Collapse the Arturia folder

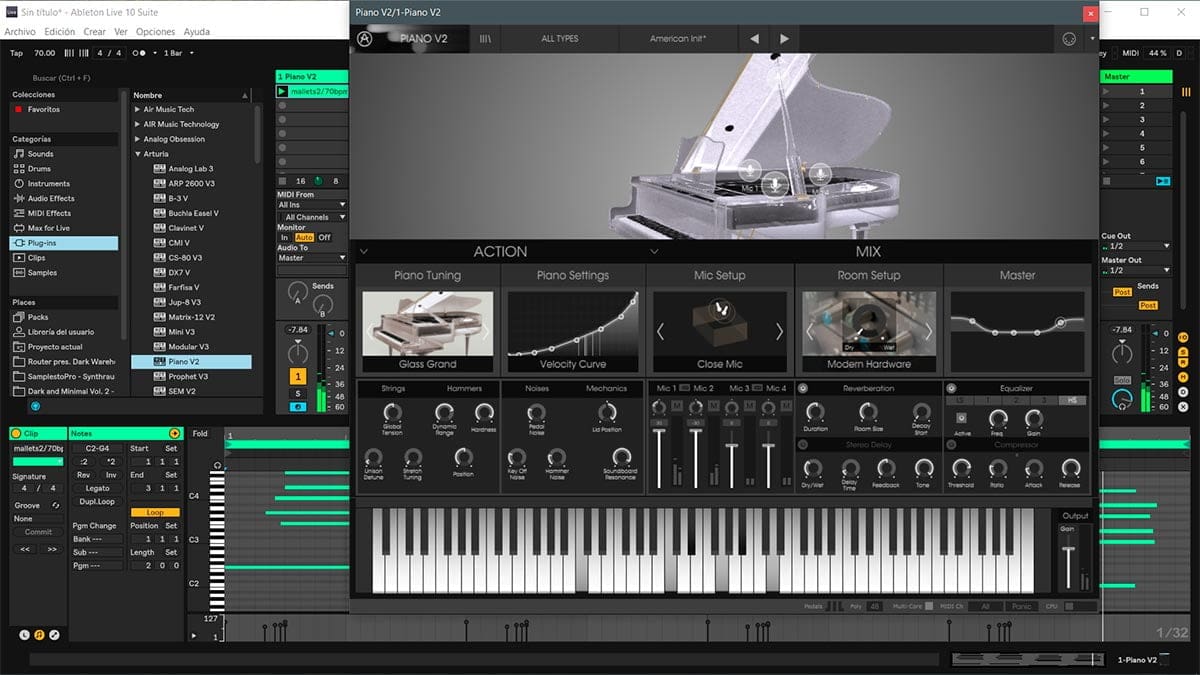pos(137,154)
